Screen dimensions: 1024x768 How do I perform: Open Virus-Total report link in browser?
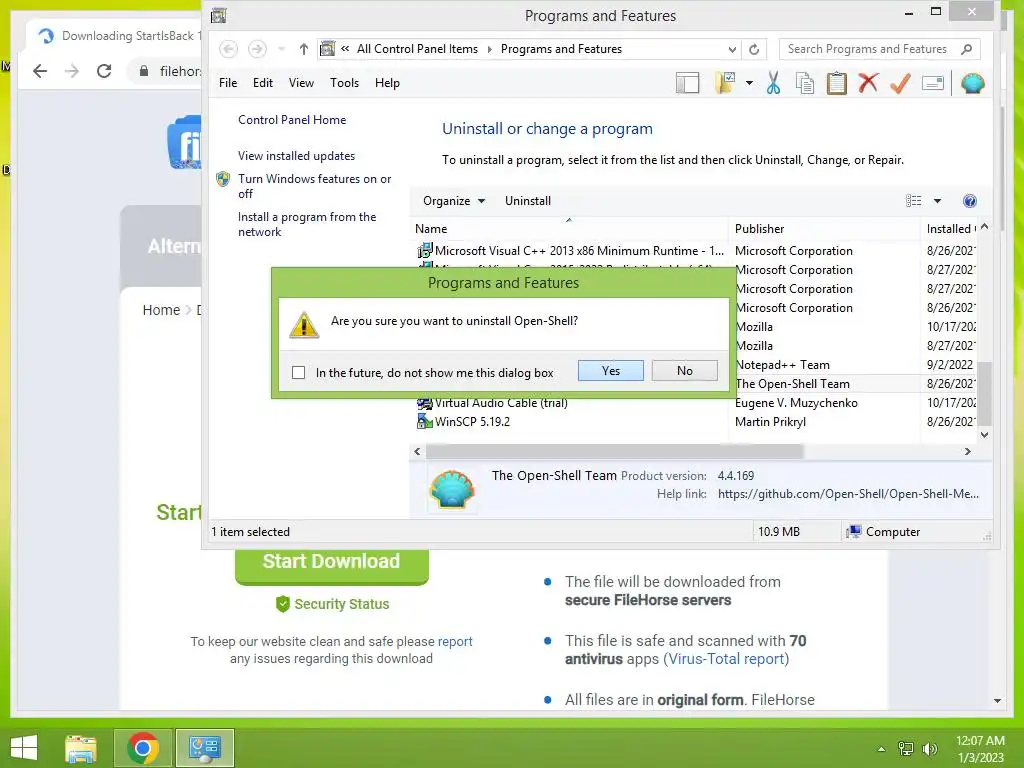coord(726,659)
